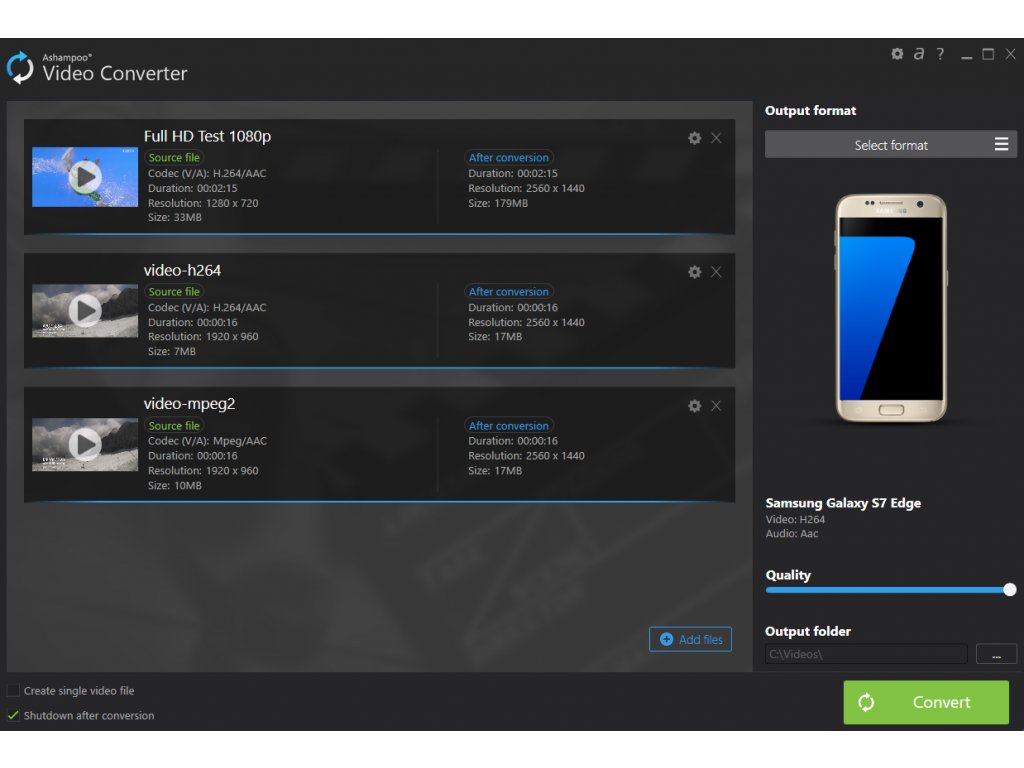Uncheck Shutdown after conversion

(14, 716)
